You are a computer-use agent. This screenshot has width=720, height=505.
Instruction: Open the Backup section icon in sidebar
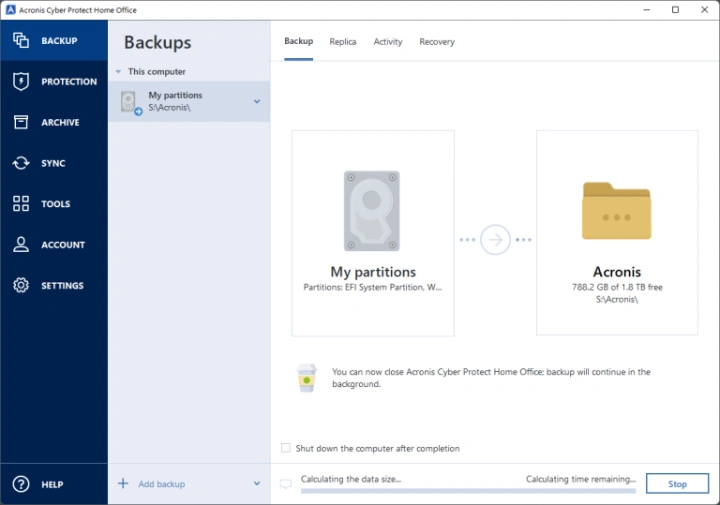(x=21, y=41)
